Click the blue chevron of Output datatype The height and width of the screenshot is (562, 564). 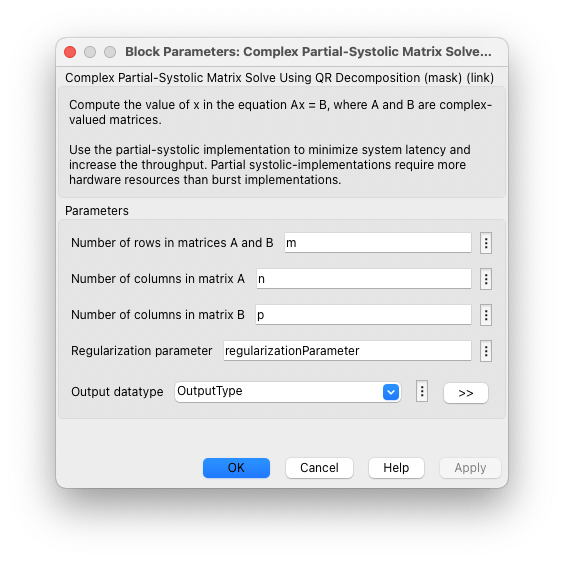[x=391, y=392]
